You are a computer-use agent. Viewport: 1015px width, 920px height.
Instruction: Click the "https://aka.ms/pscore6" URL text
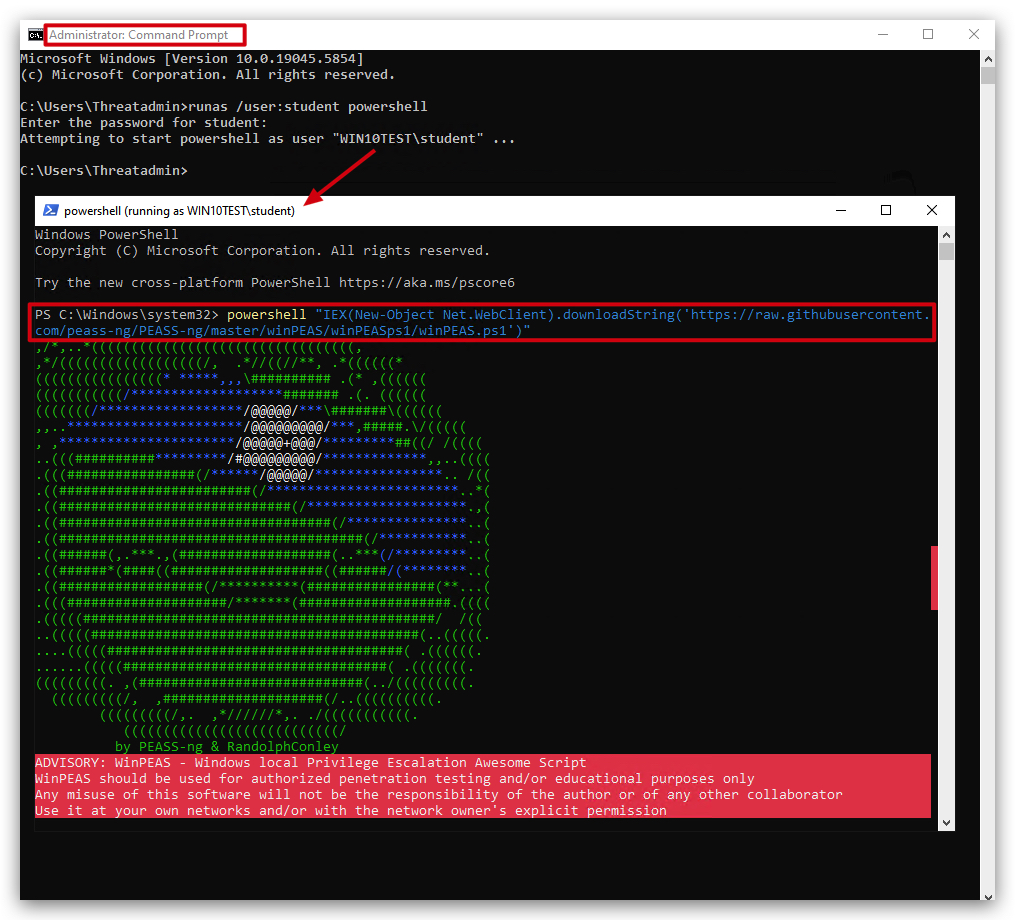click(427, 283)
